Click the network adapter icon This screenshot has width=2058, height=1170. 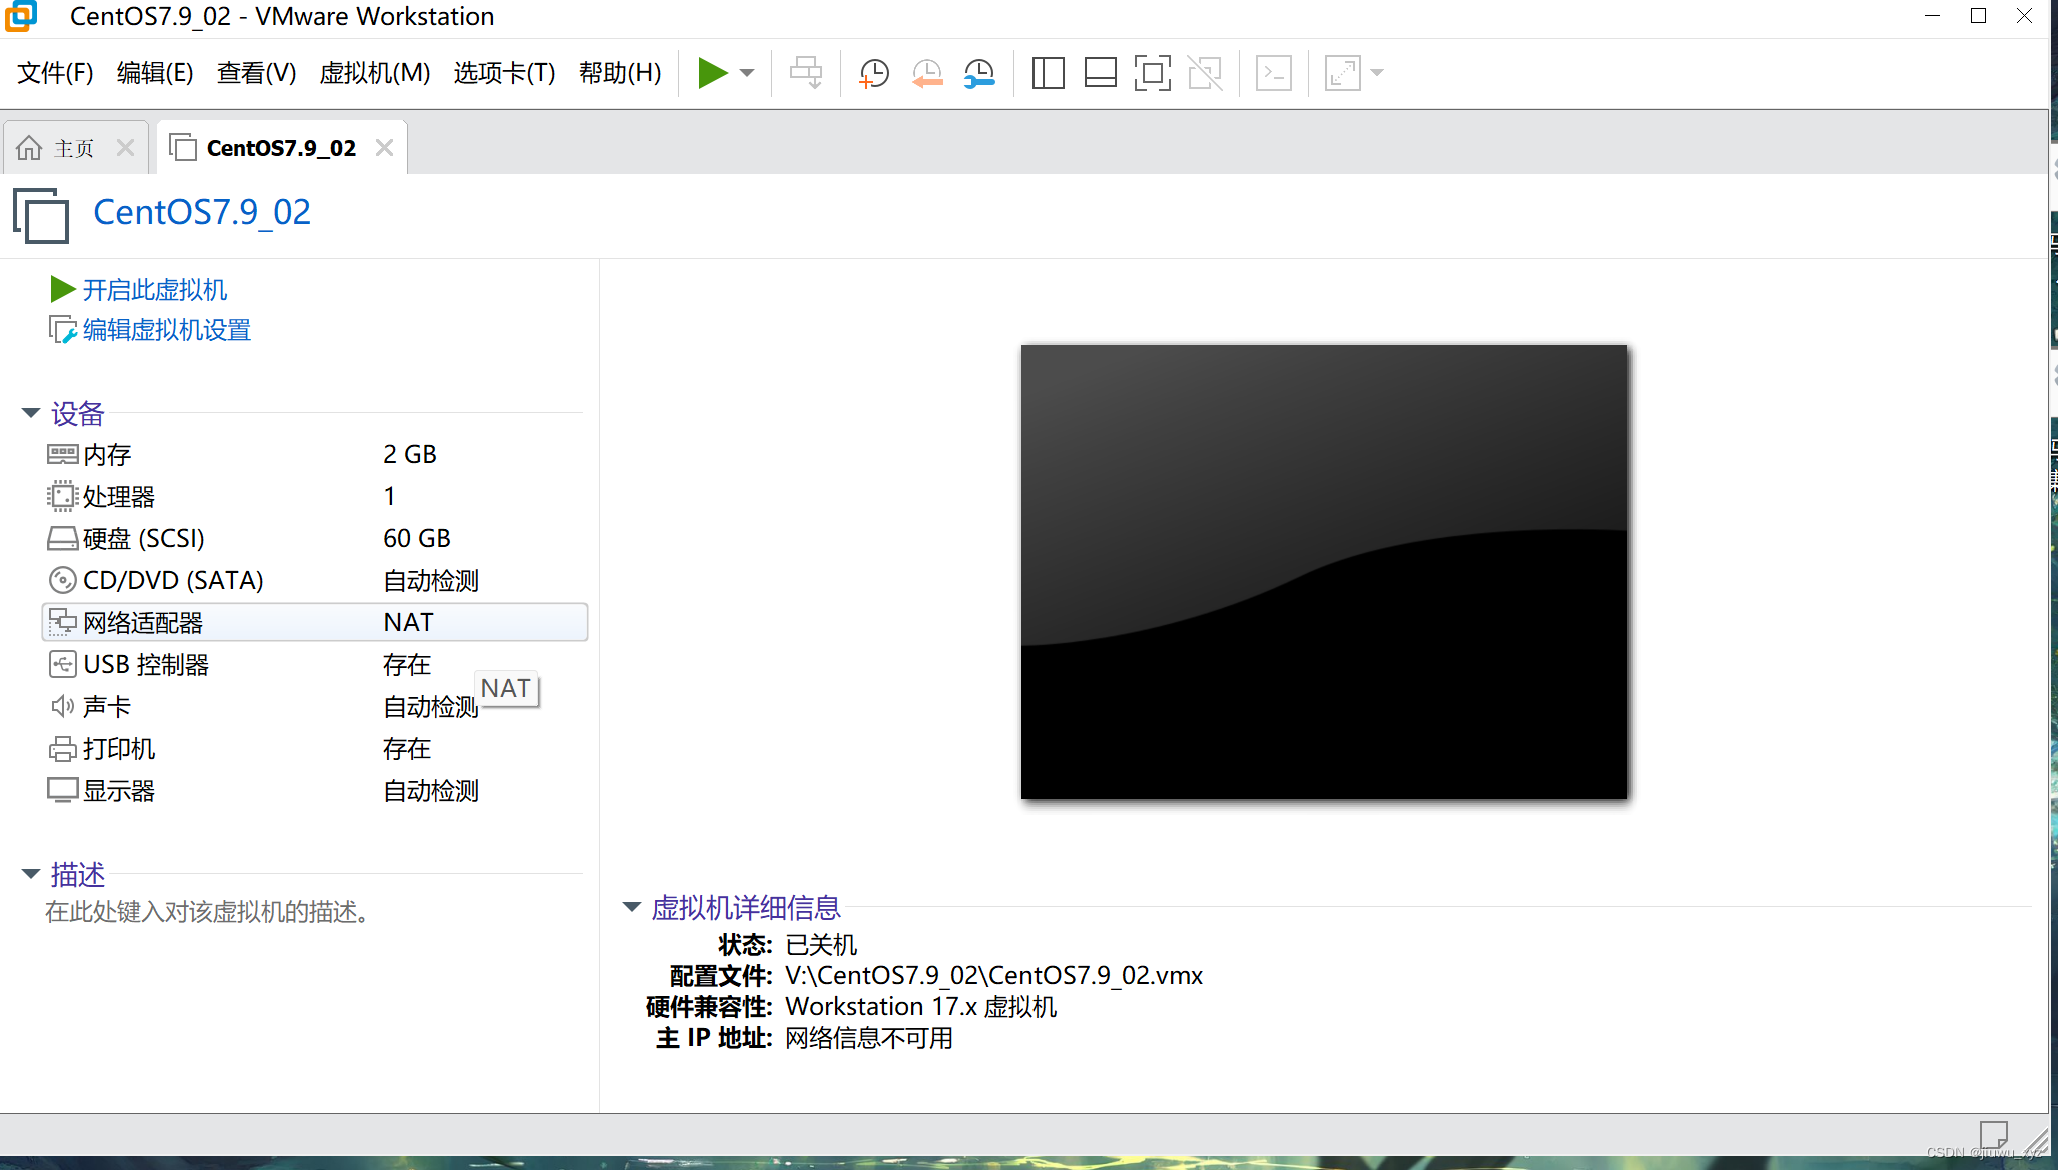pos(62,622)
